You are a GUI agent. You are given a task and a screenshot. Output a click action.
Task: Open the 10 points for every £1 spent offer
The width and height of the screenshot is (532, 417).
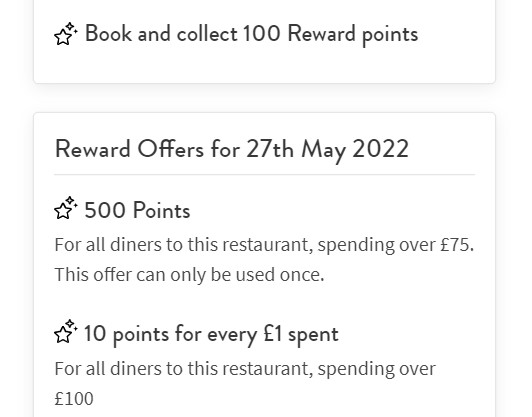point(211,334)
